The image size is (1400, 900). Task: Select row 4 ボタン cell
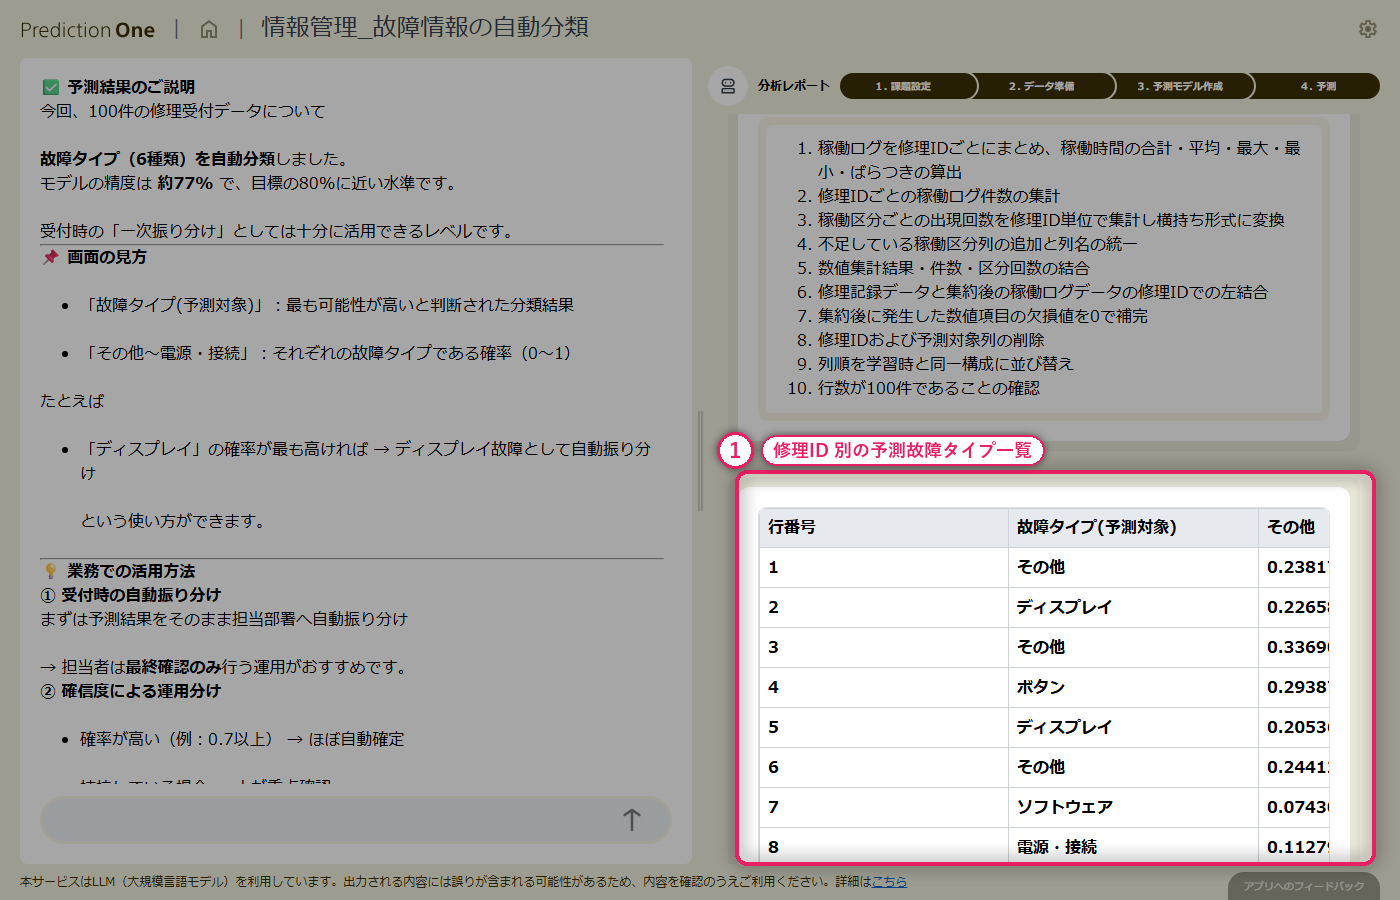[x=1133, y=687]
